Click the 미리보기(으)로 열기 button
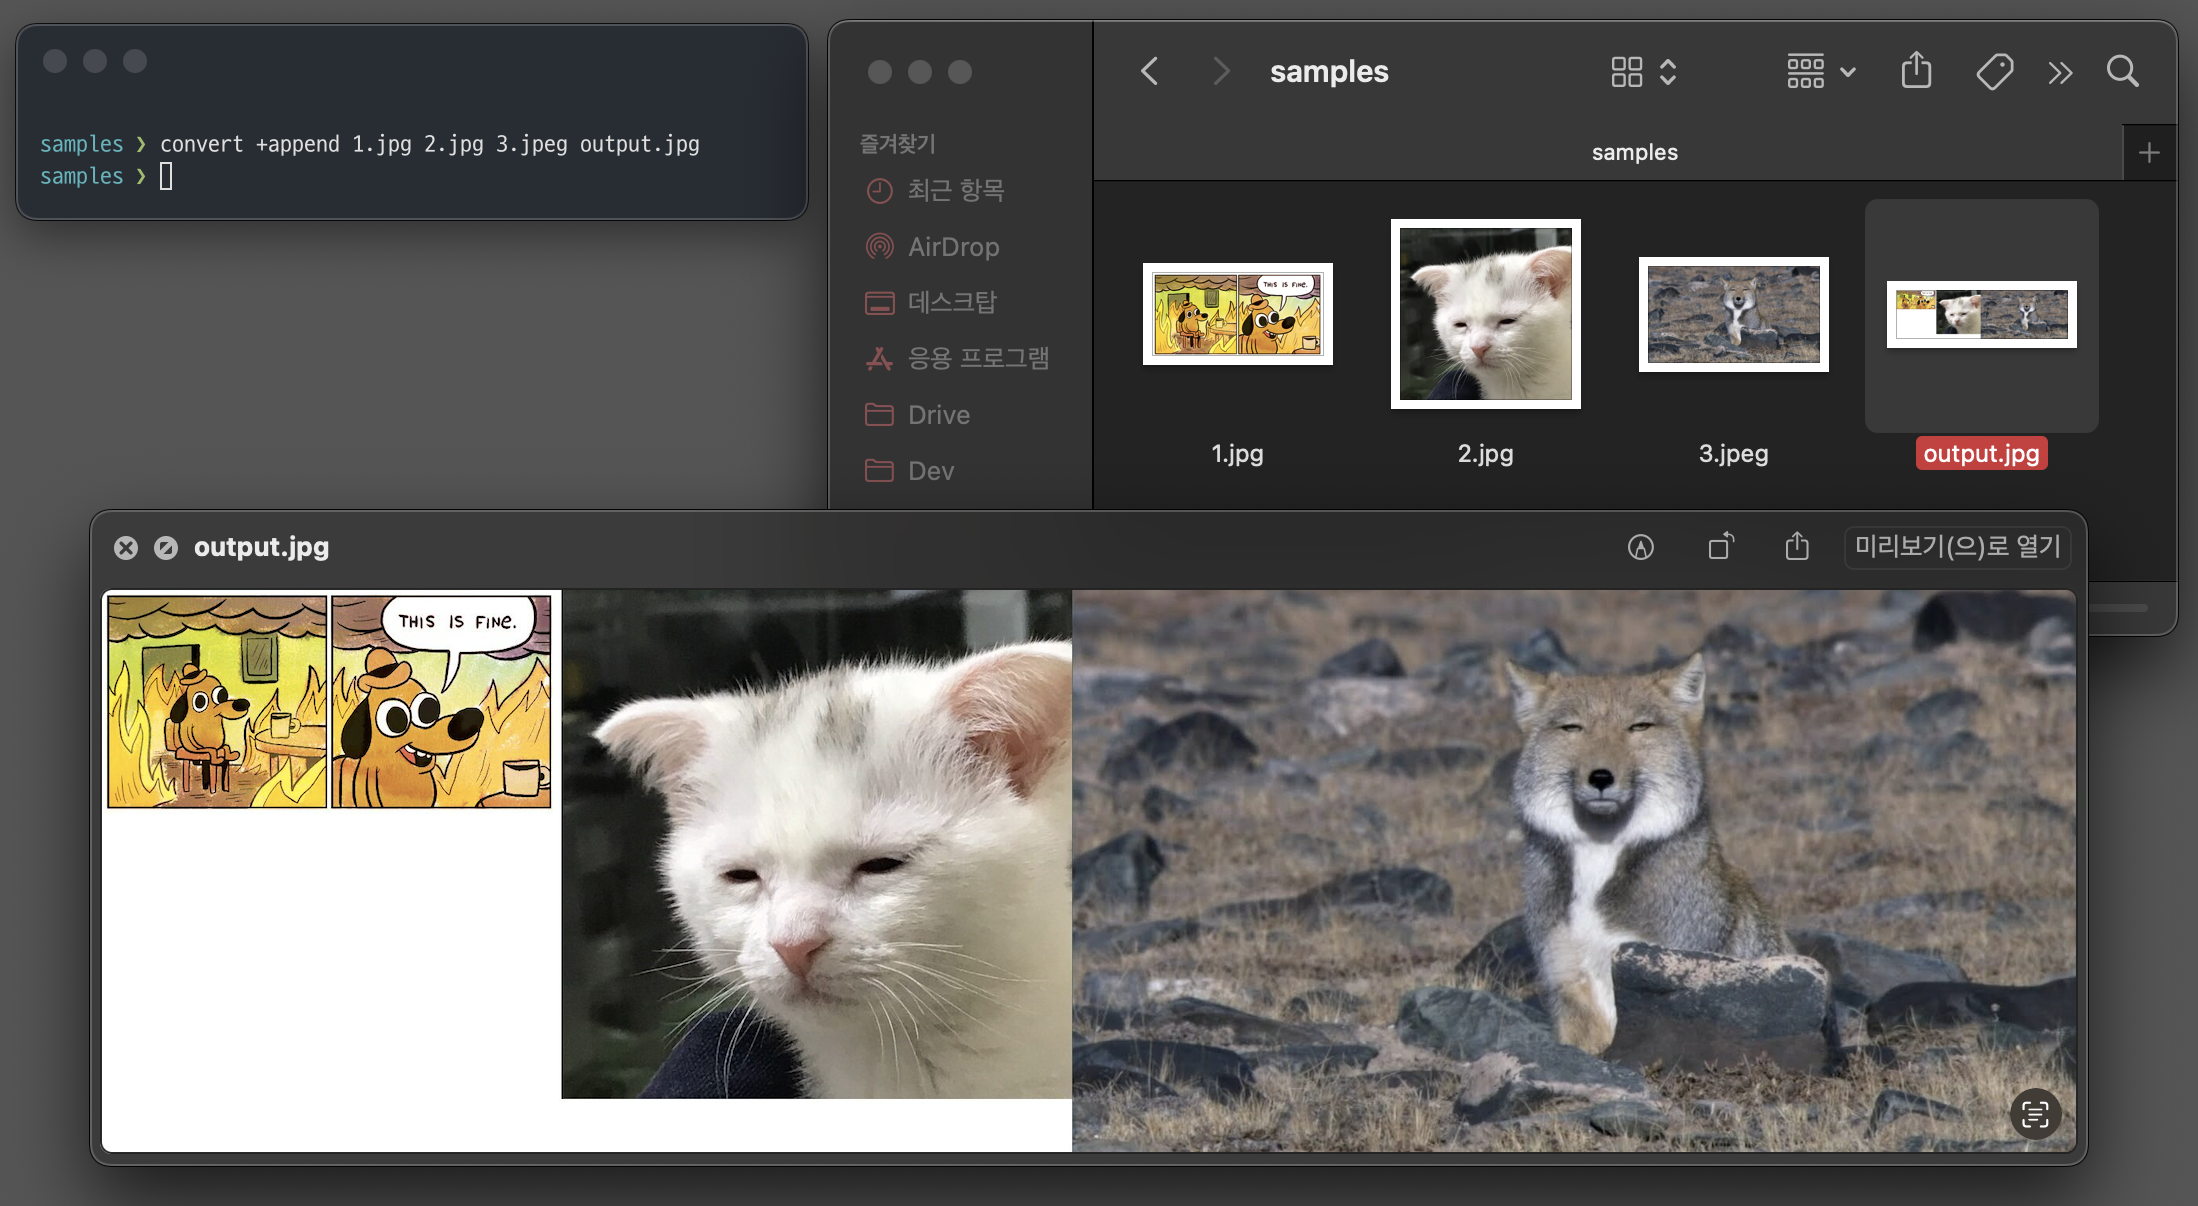 [x=1957, y=547]
